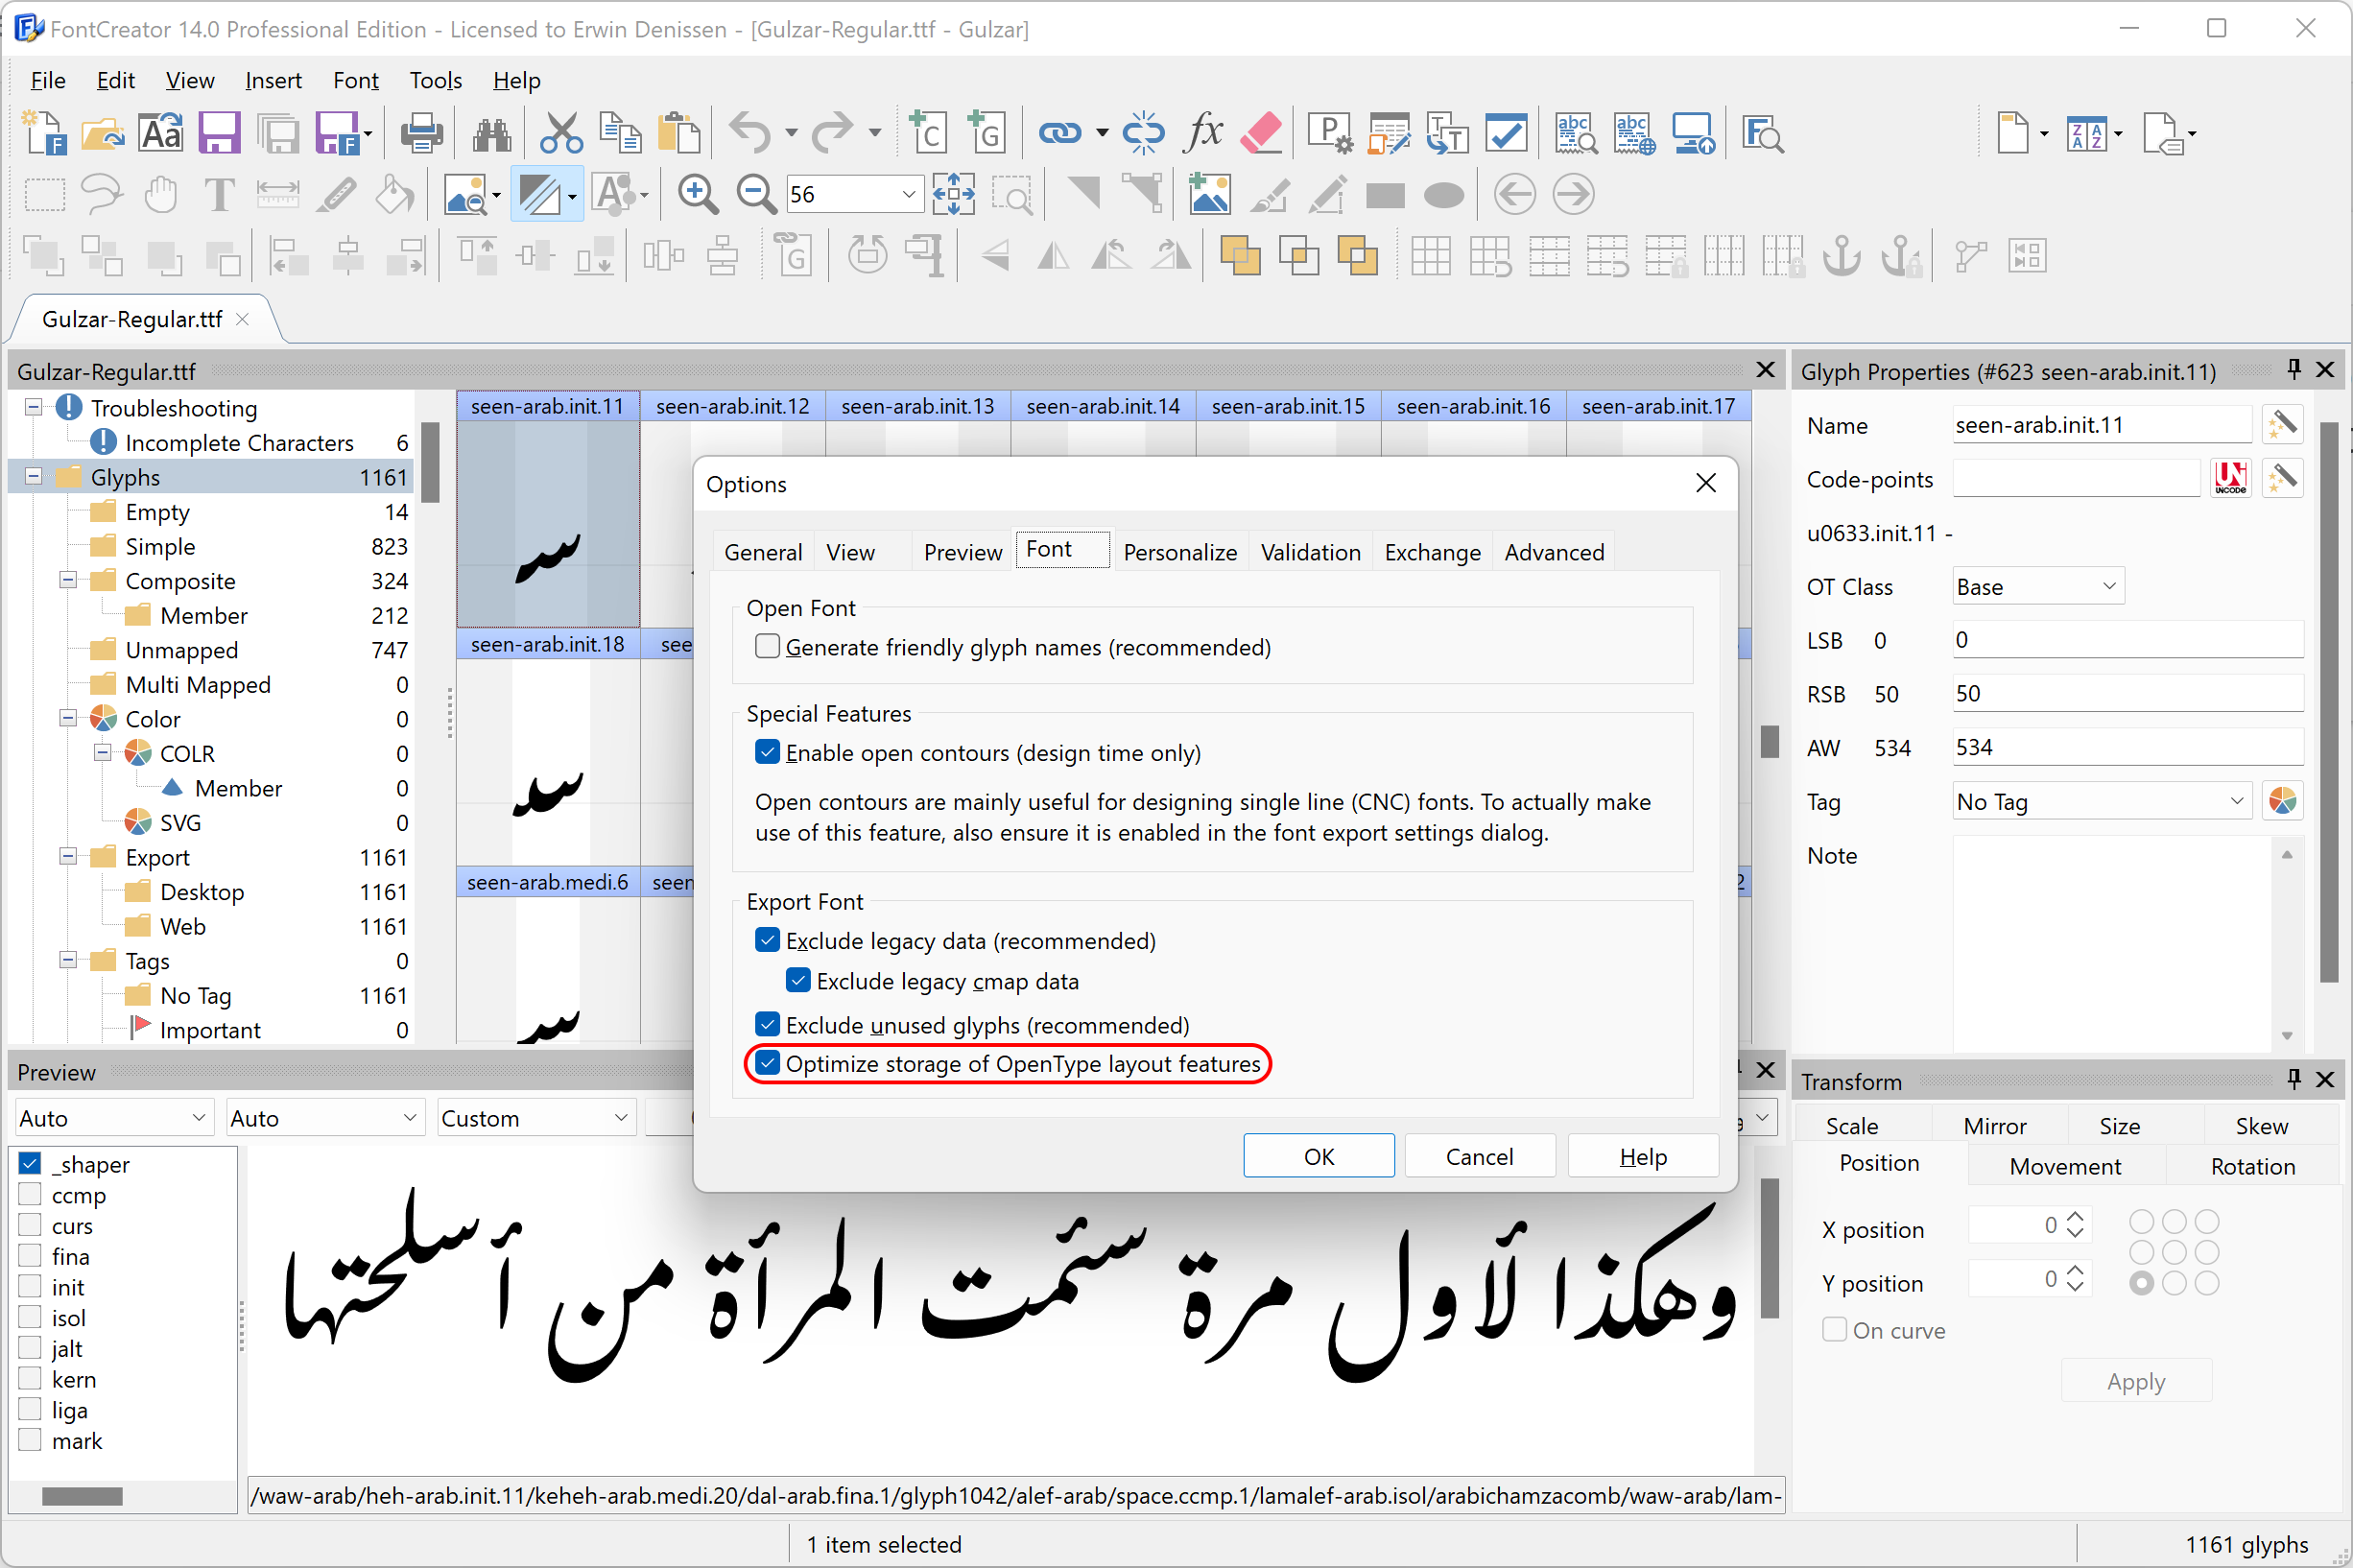The image size is (2353, 1568).
Task: Increase the X position stepper
Action: (2075, 1217)
